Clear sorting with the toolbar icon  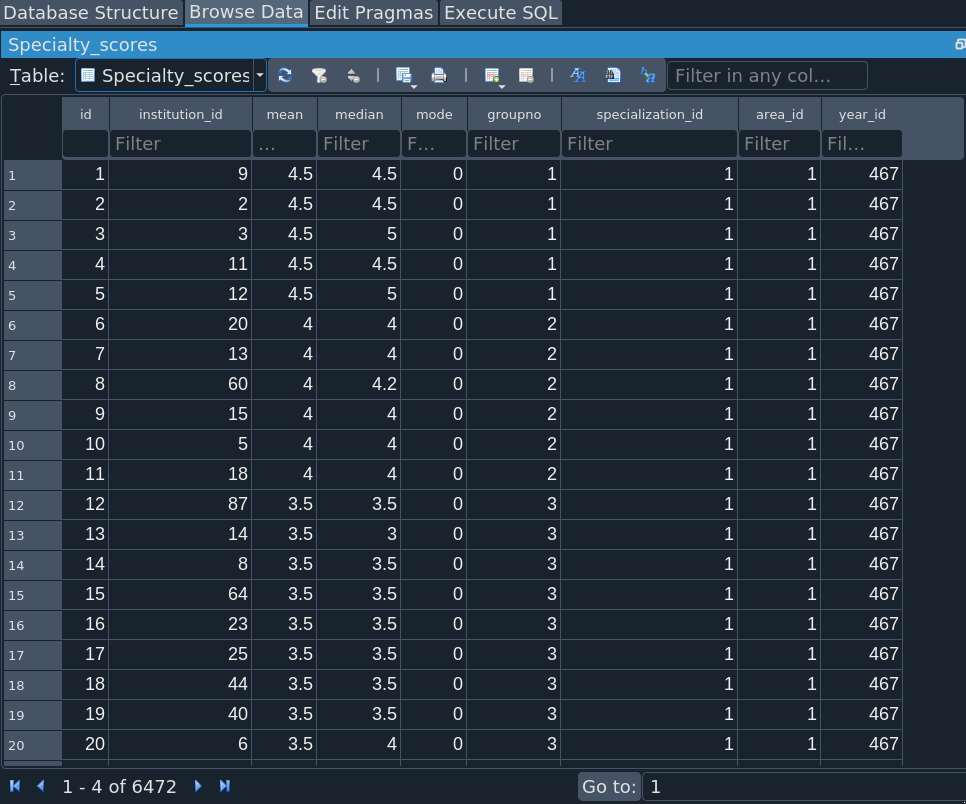pos(353,75)
